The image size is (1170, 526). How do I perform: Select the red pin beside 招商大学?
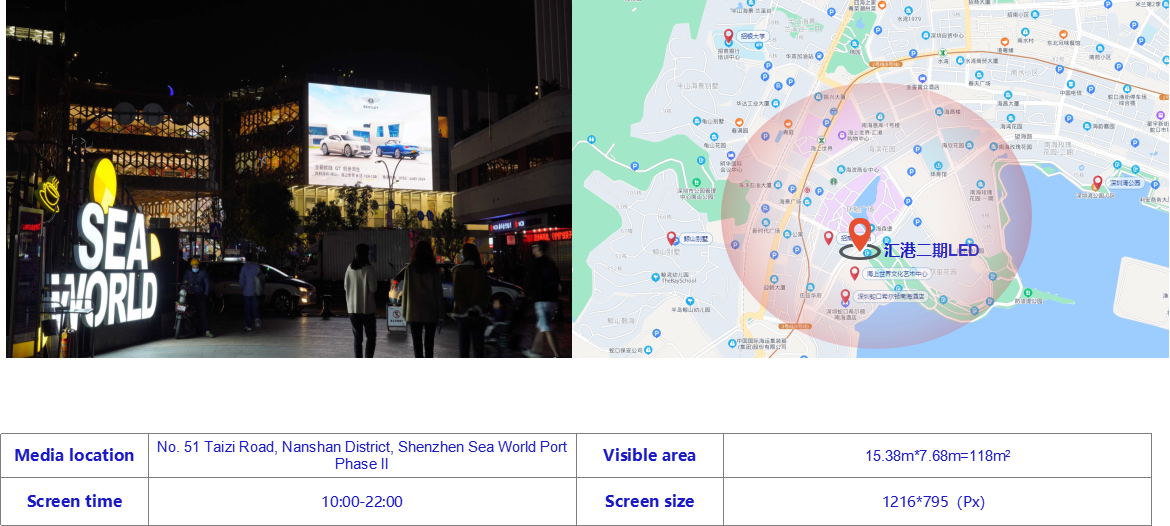[x=729, y=35]
